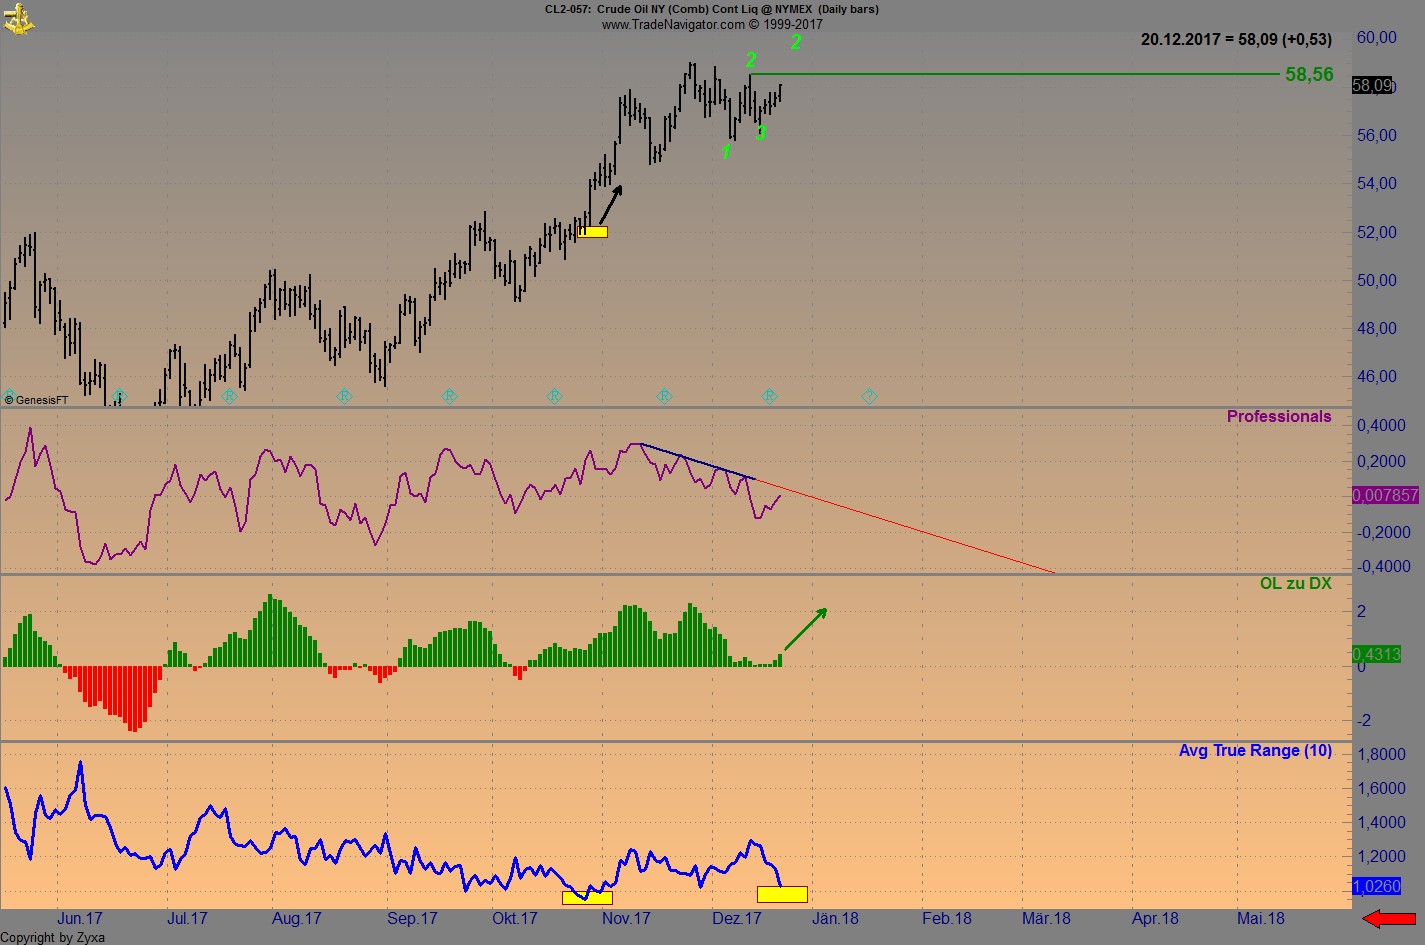1425x945 pixels.
Task: Click the 0,2000 Professionals axis label
Action: (1381, 461)
